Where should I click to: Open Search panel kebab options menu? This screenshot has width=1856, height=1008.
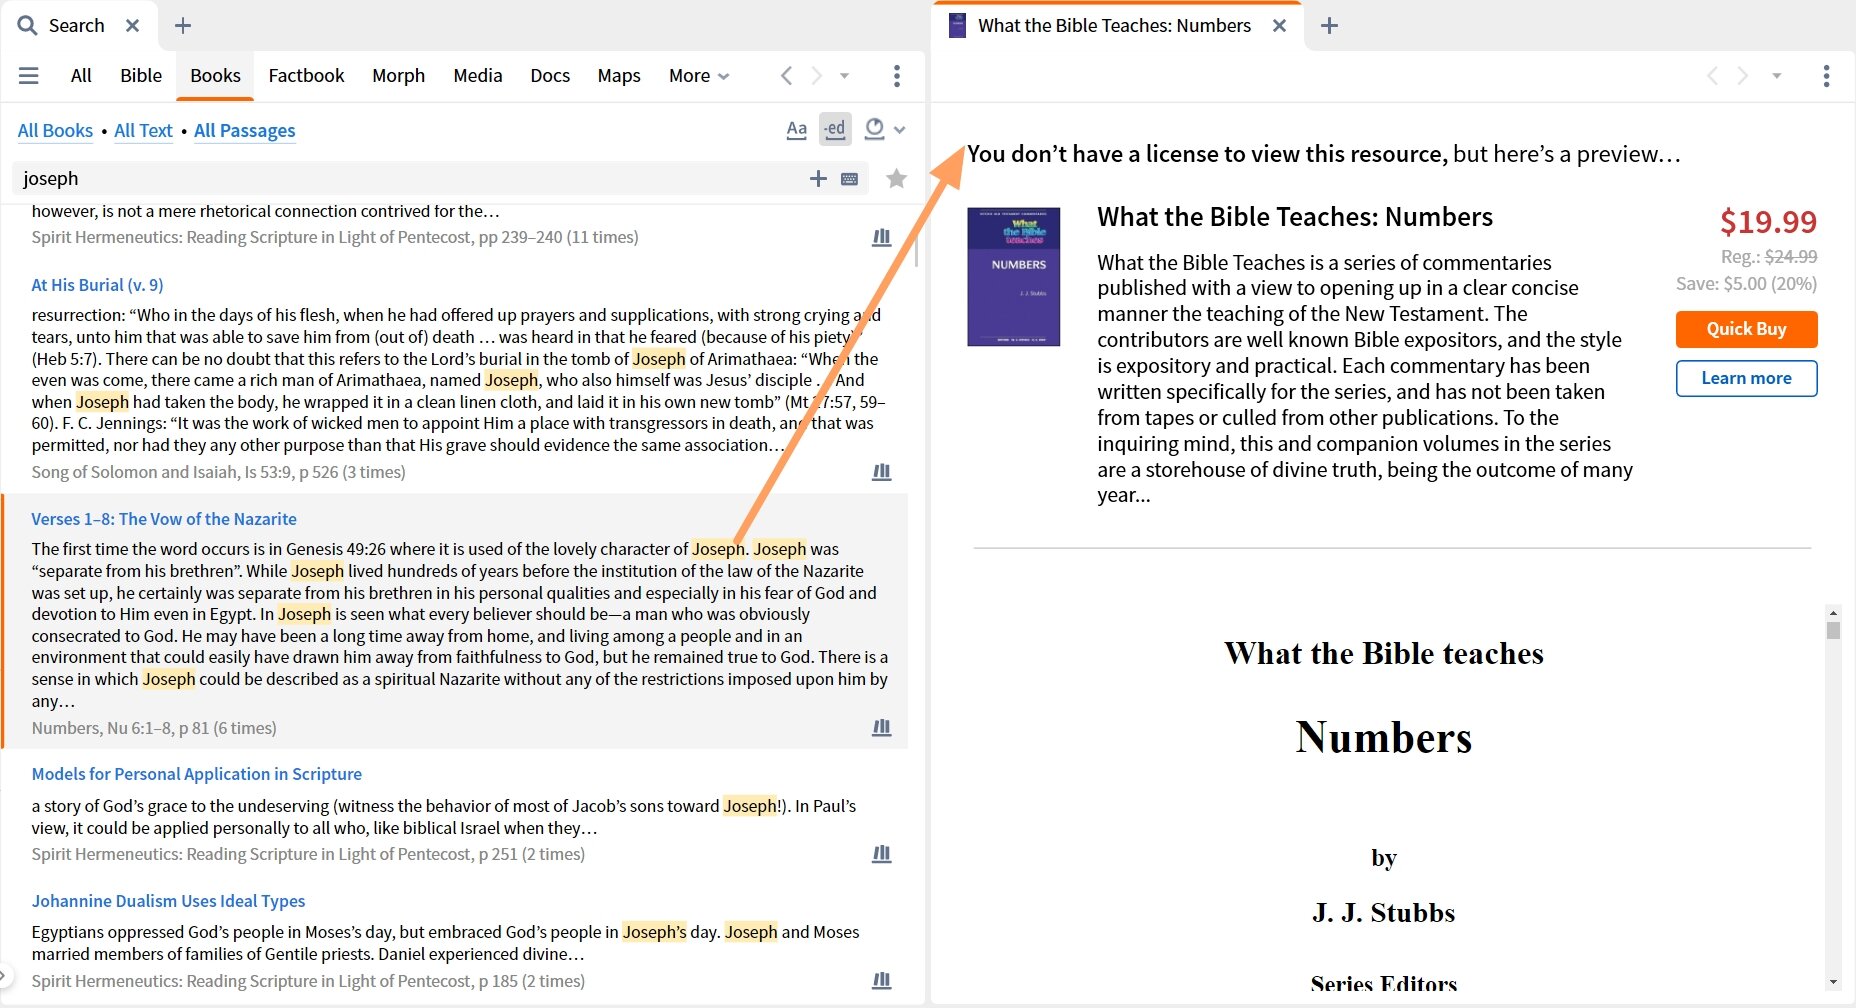click(896, 76)
